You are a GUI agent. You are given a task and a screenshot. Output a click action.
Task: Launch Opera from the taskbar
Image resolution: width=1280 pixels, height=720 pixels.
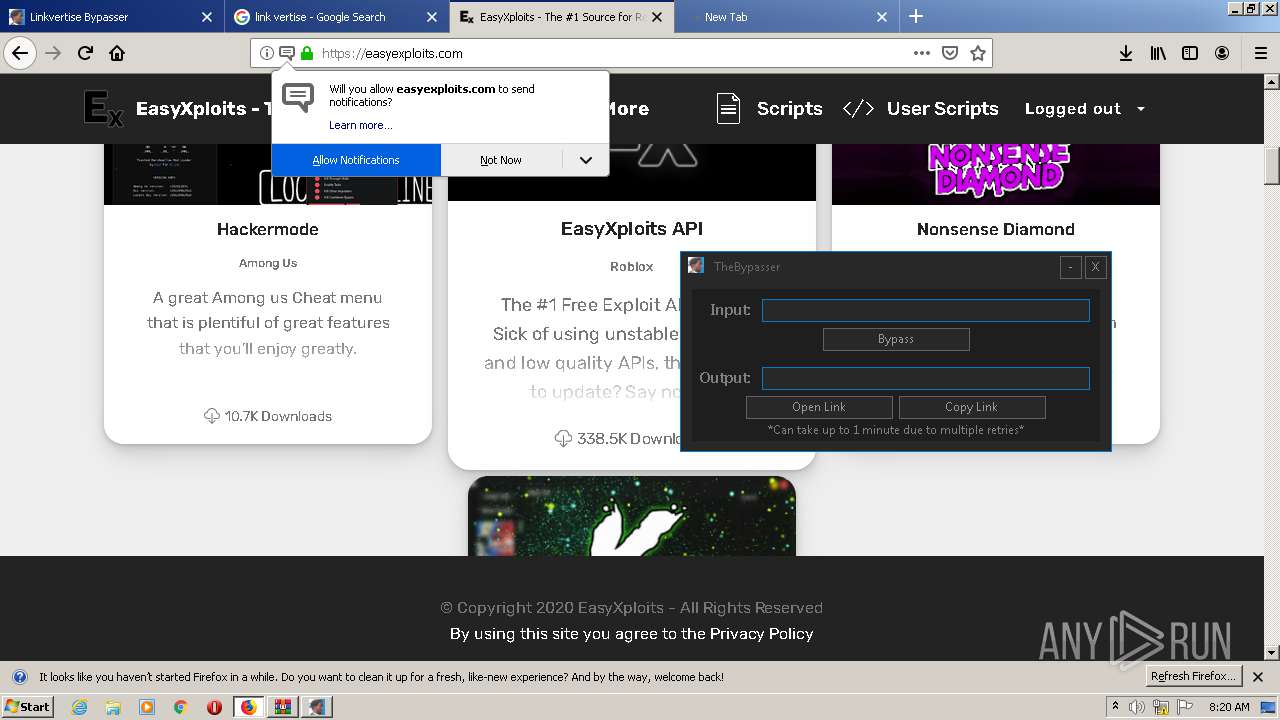[x=214, y=707]
